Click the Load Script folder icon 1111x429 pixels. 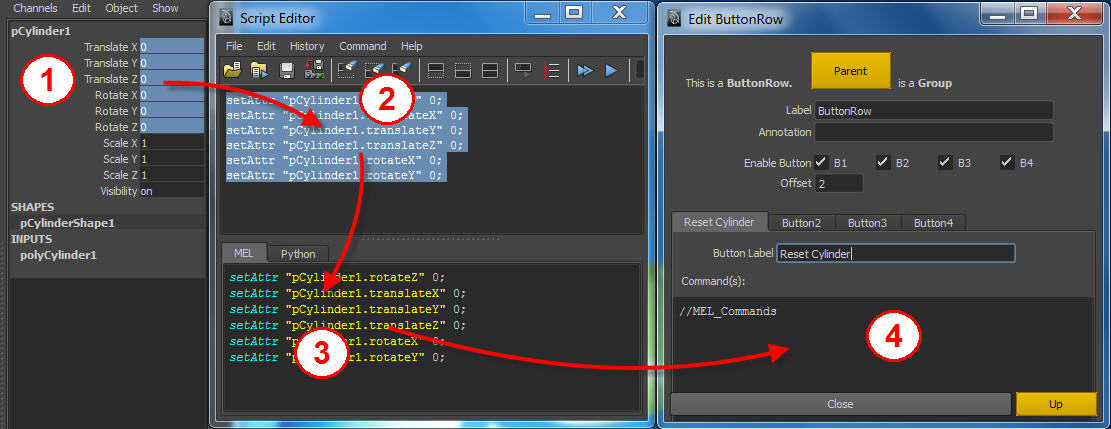point(232,70)
